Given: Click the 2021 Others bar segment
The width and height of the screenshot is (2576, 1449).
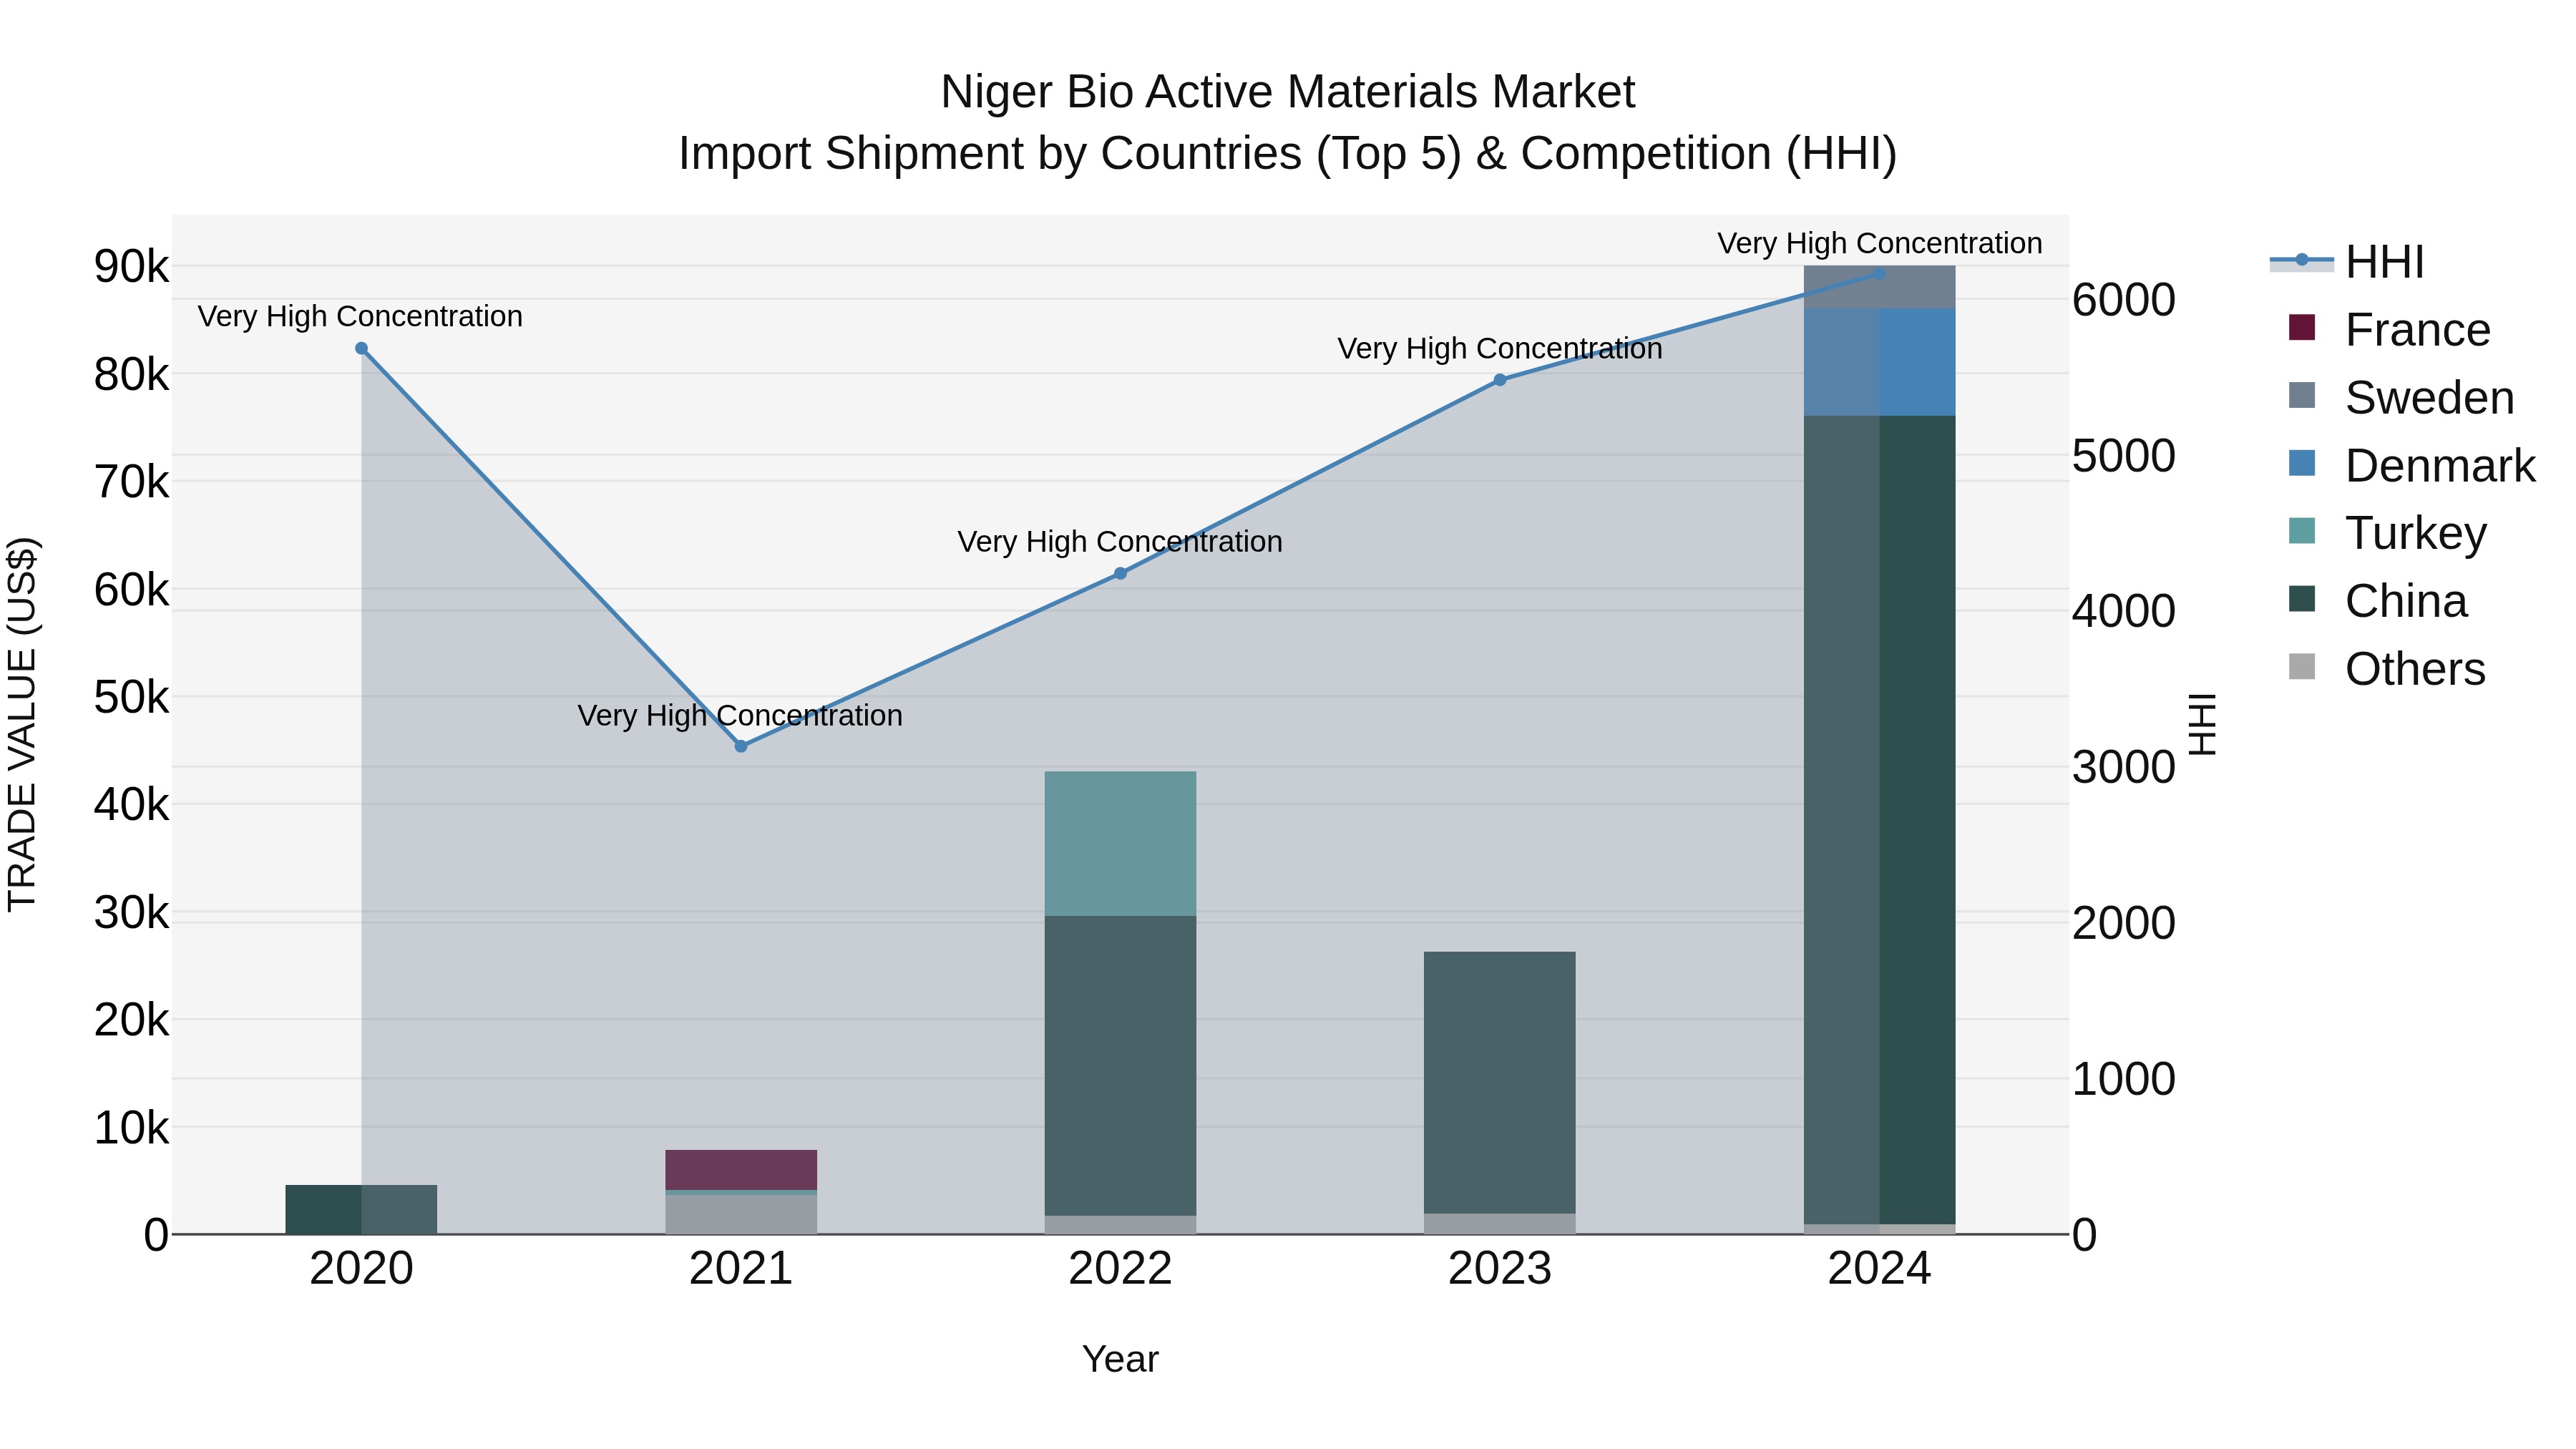Looking at the screenshot, I should pos(741,1215).
